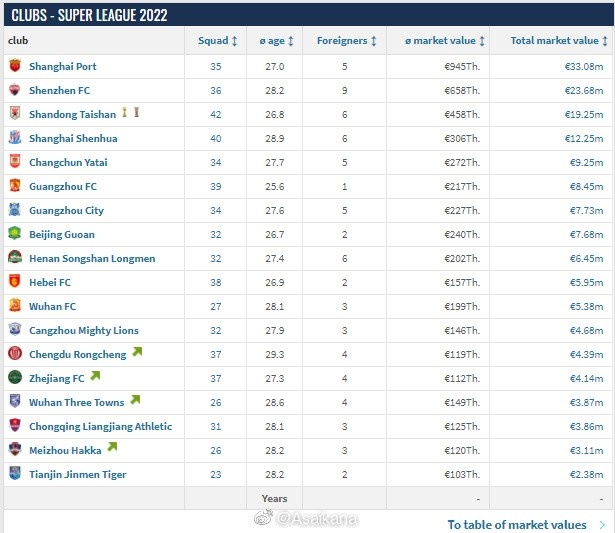Click the Guangzhou FC club crest
Screen dimensions: 615x533
15,186
